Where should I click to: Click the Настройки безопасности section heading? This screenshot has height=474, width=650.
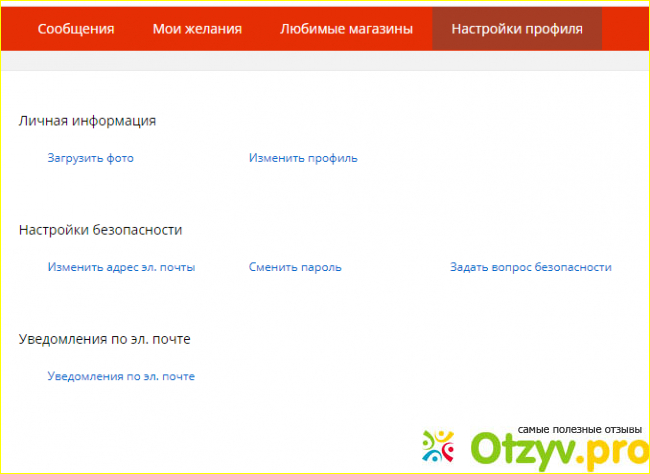click(100, 230)
